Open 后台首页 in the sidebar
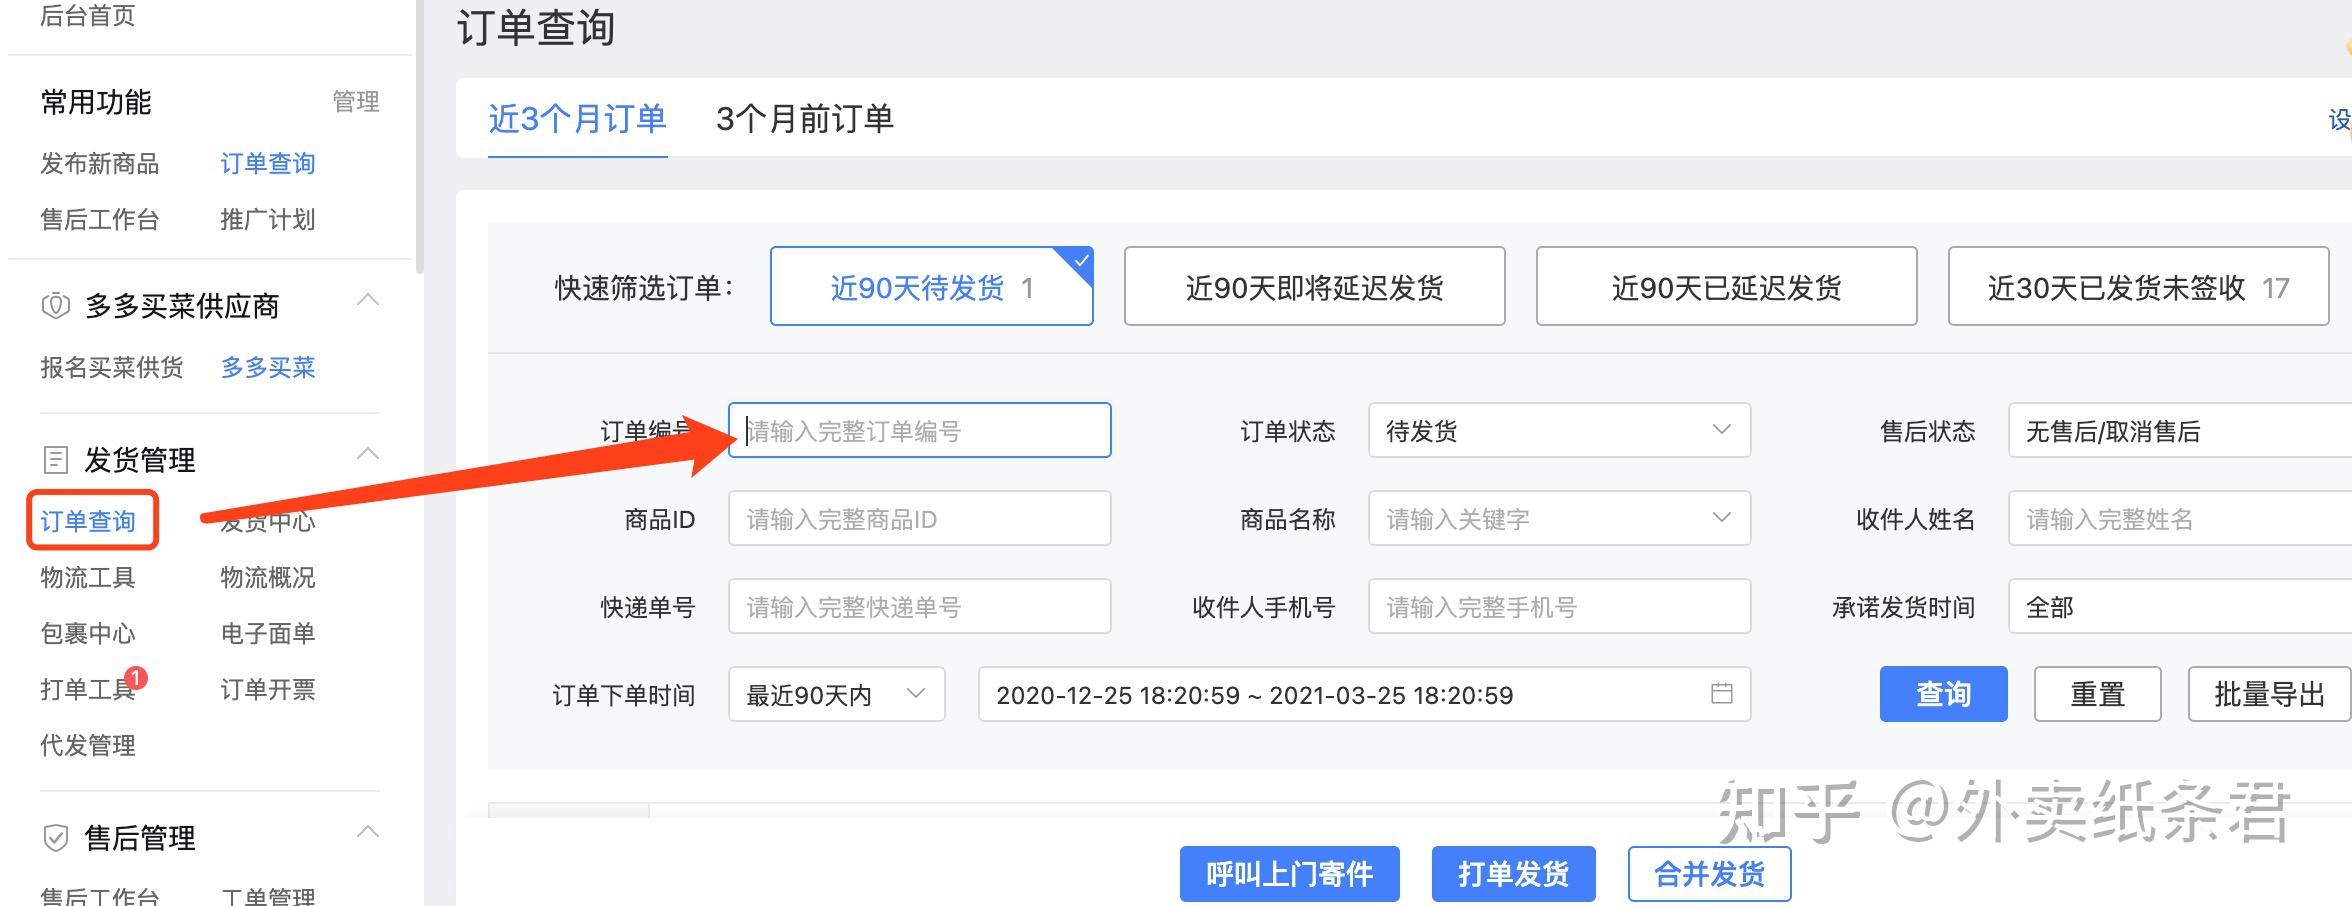Screen dimensions: 2352x906 pos(88,14)
